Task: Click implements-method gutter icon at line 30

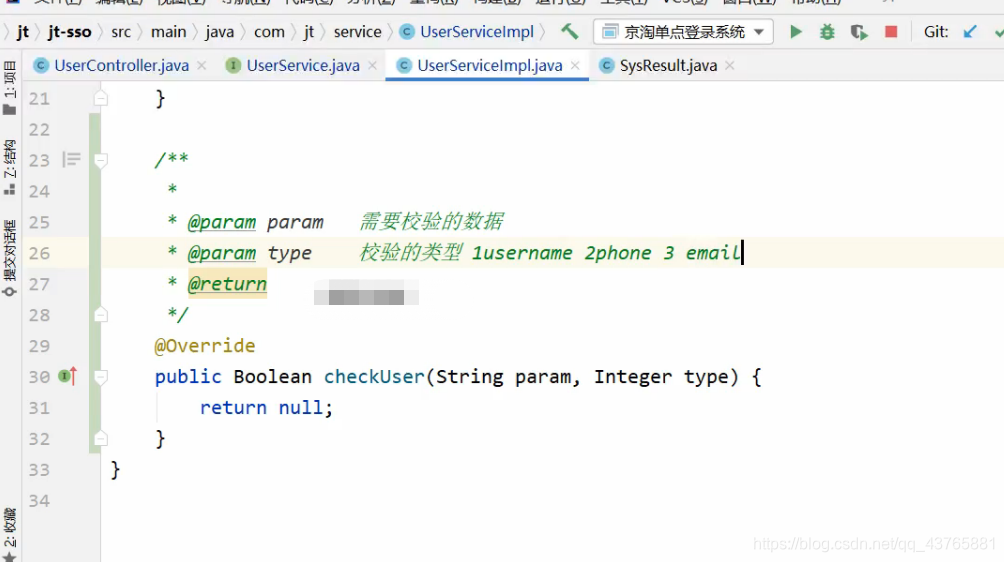Action: [67, 376]
